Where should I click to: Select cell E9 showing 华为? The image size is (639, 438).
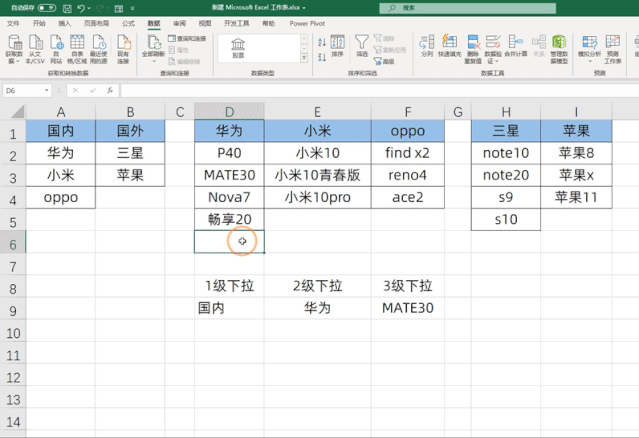(317, 308)
